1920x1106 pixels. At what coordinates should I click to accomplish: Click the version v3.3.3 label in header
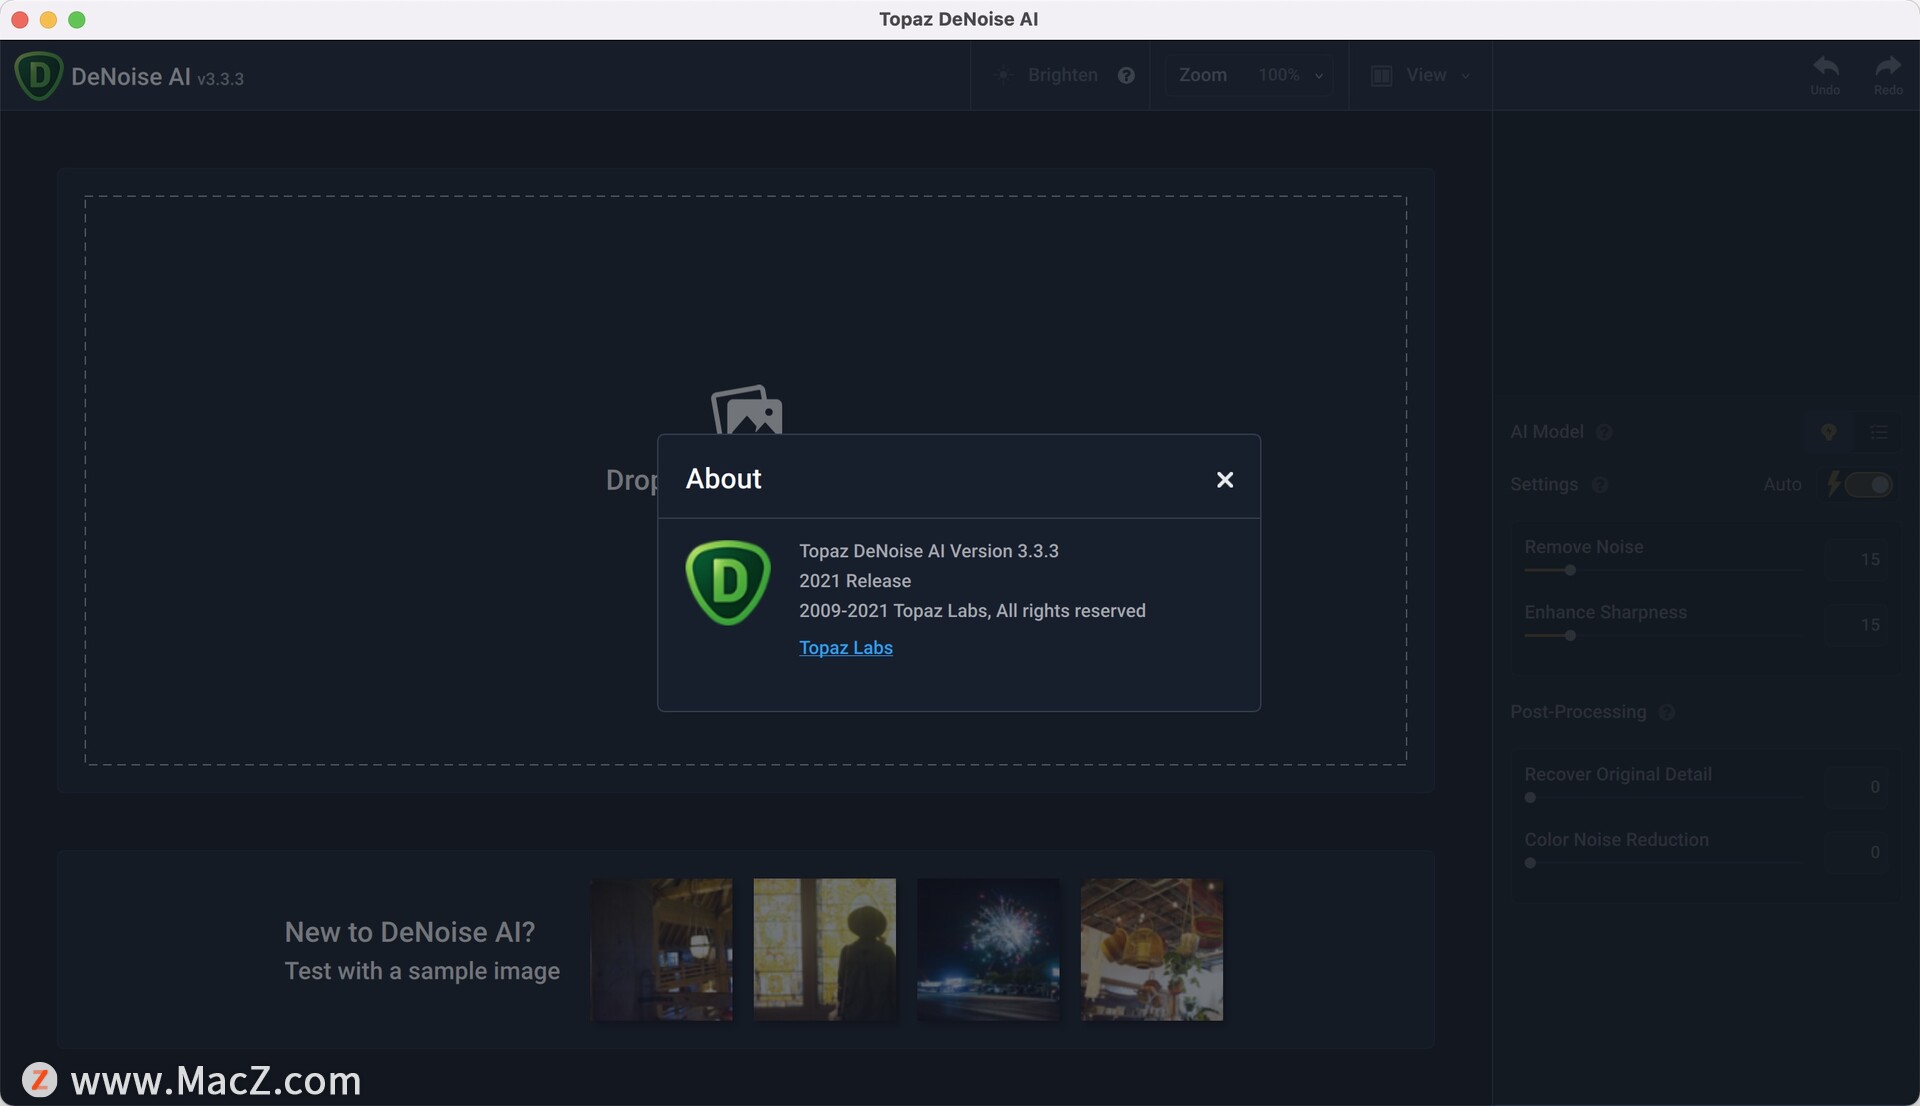click(x=220, y=79)
